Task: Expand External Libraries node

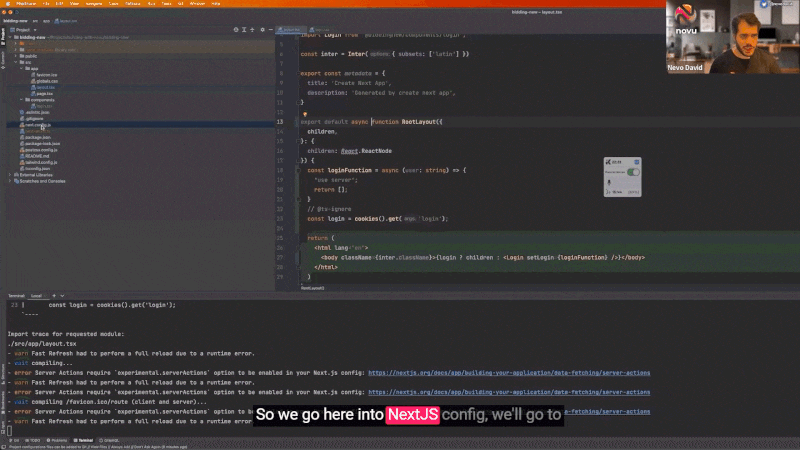Action: click(10, 175)
